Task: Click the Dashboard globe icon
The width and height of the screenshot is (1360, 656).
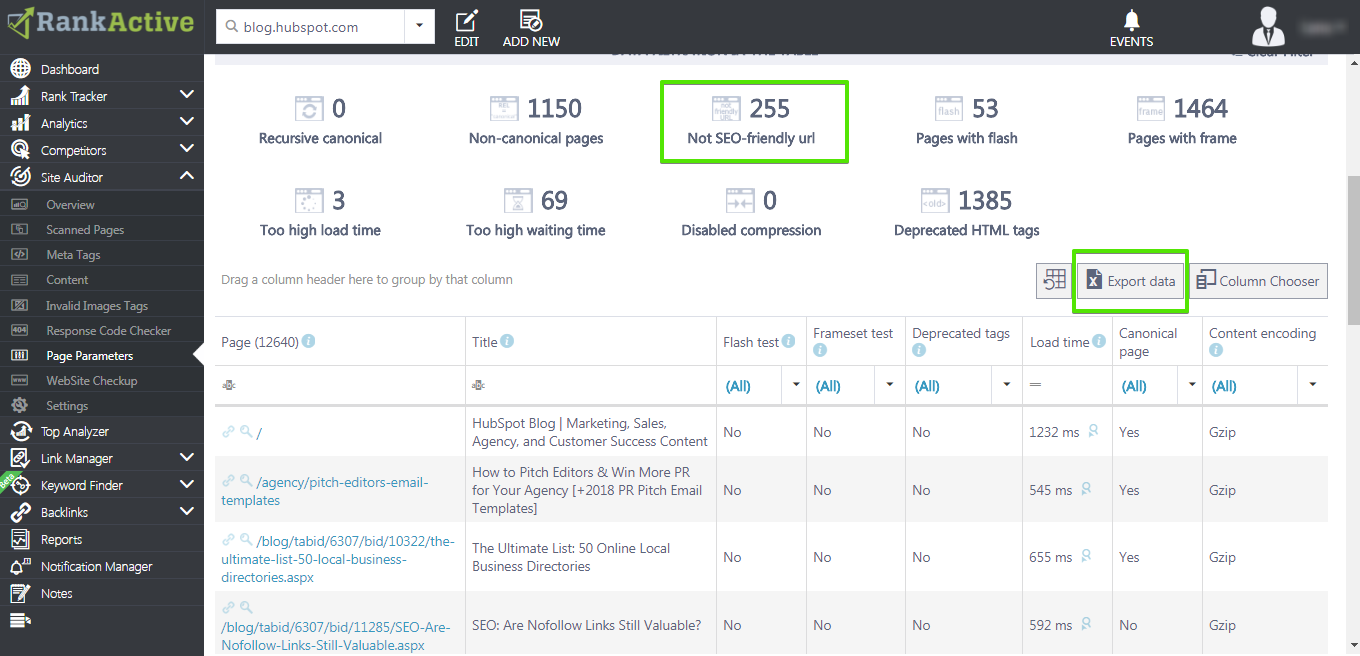Action: click(x=20, y=69)
